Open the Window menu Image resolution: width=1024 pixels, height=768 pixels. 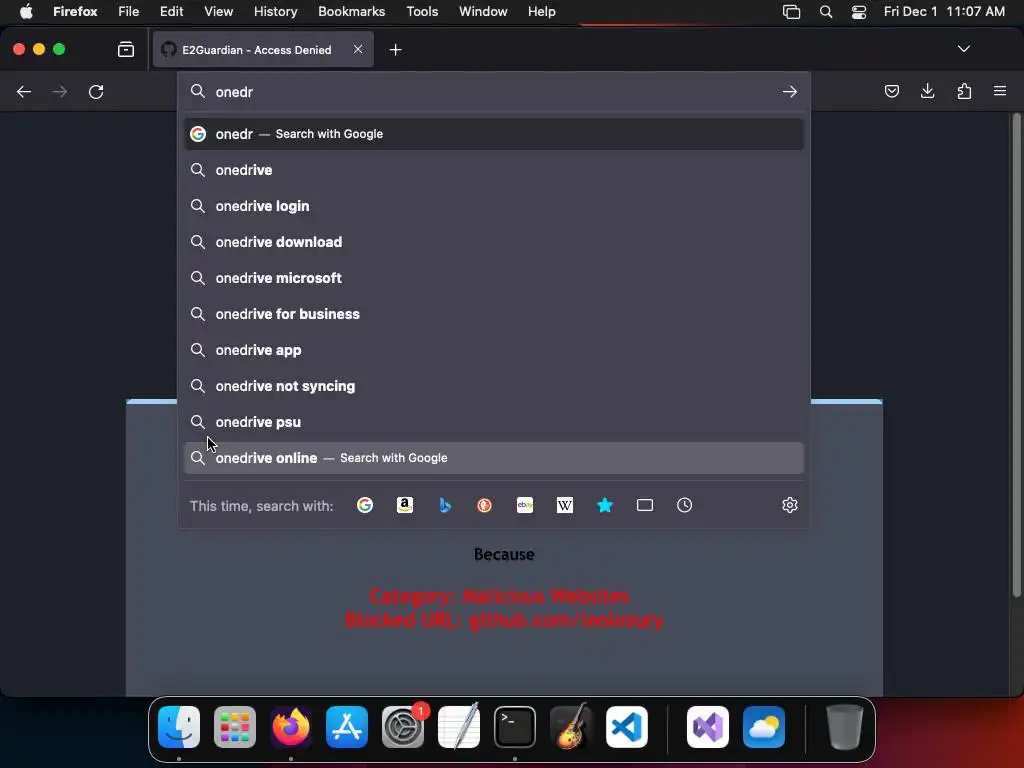[x=483, y=12]
